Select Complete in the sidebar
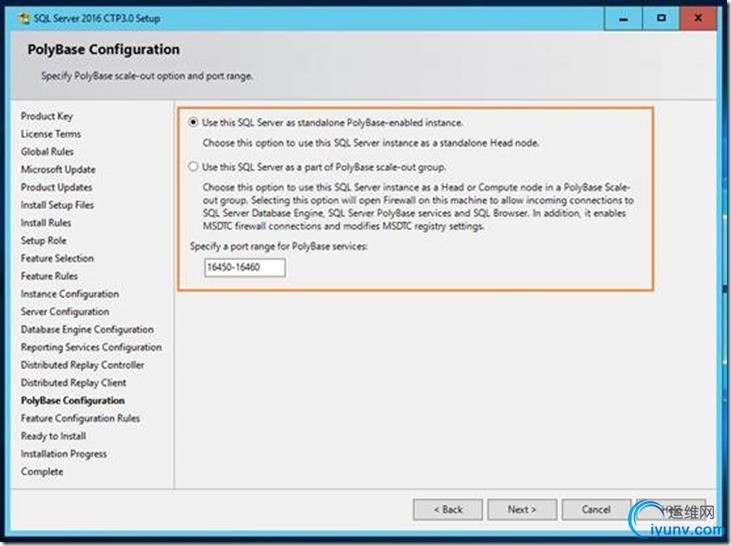The image size is (731, 546). click(x=41, y=471)
